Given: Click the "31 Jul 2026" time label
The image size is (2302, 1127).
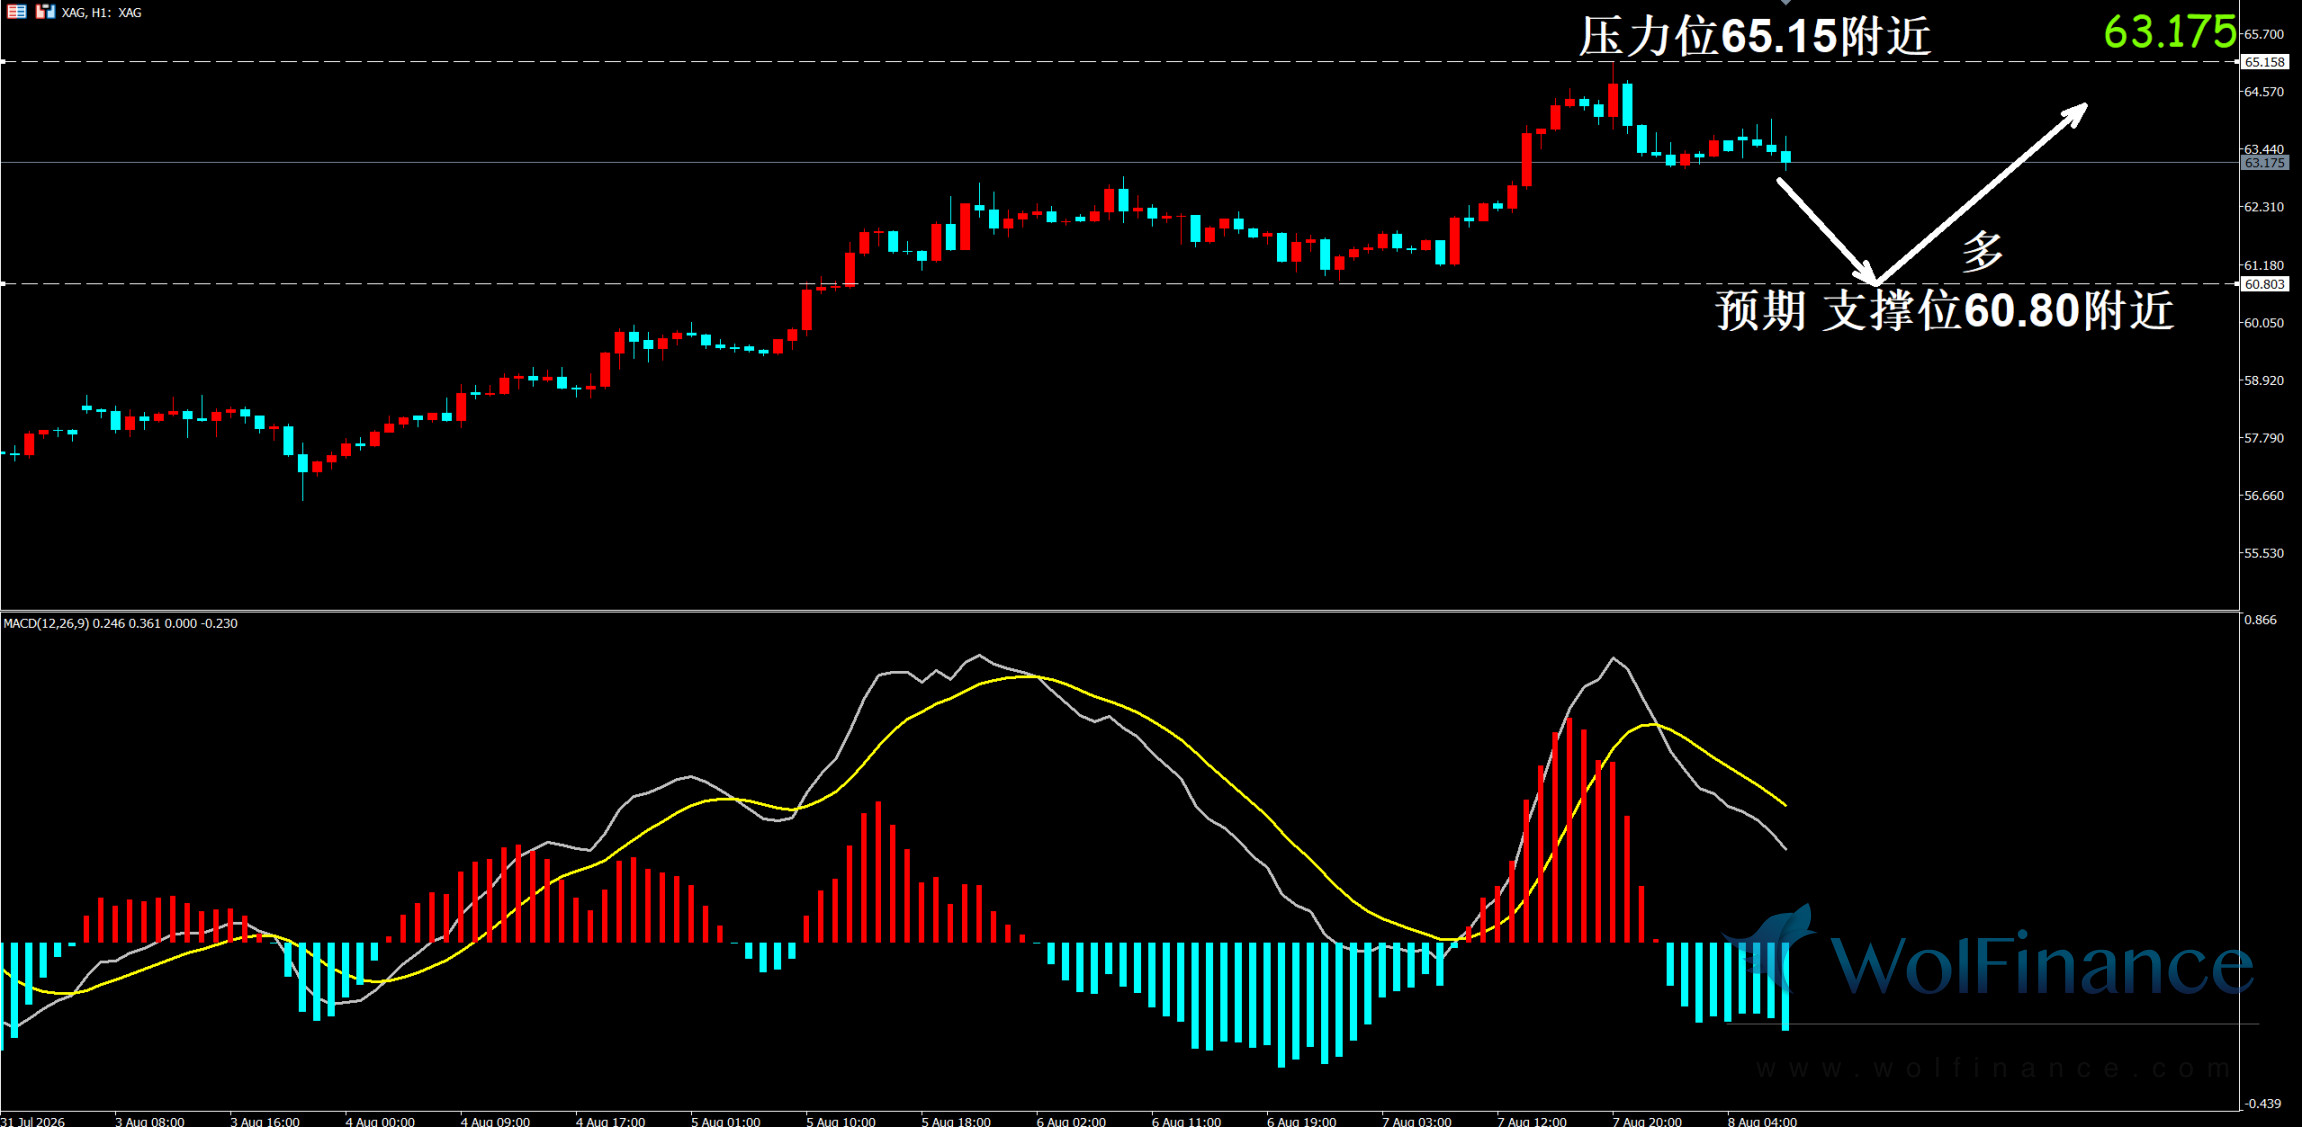Looking at the screenshot, I should (x=34, y=1121).
